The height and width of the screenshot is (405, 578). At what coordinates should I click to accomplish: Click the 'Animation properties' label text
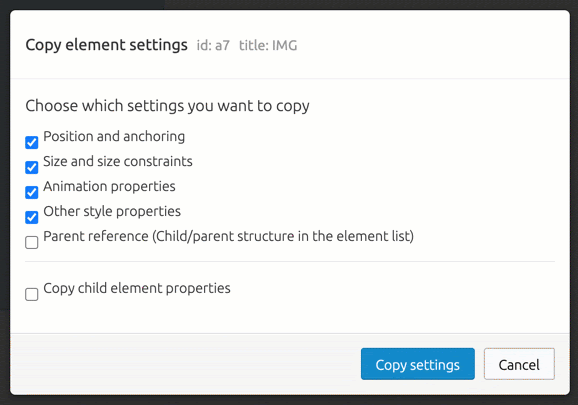(x=109, y=187)
